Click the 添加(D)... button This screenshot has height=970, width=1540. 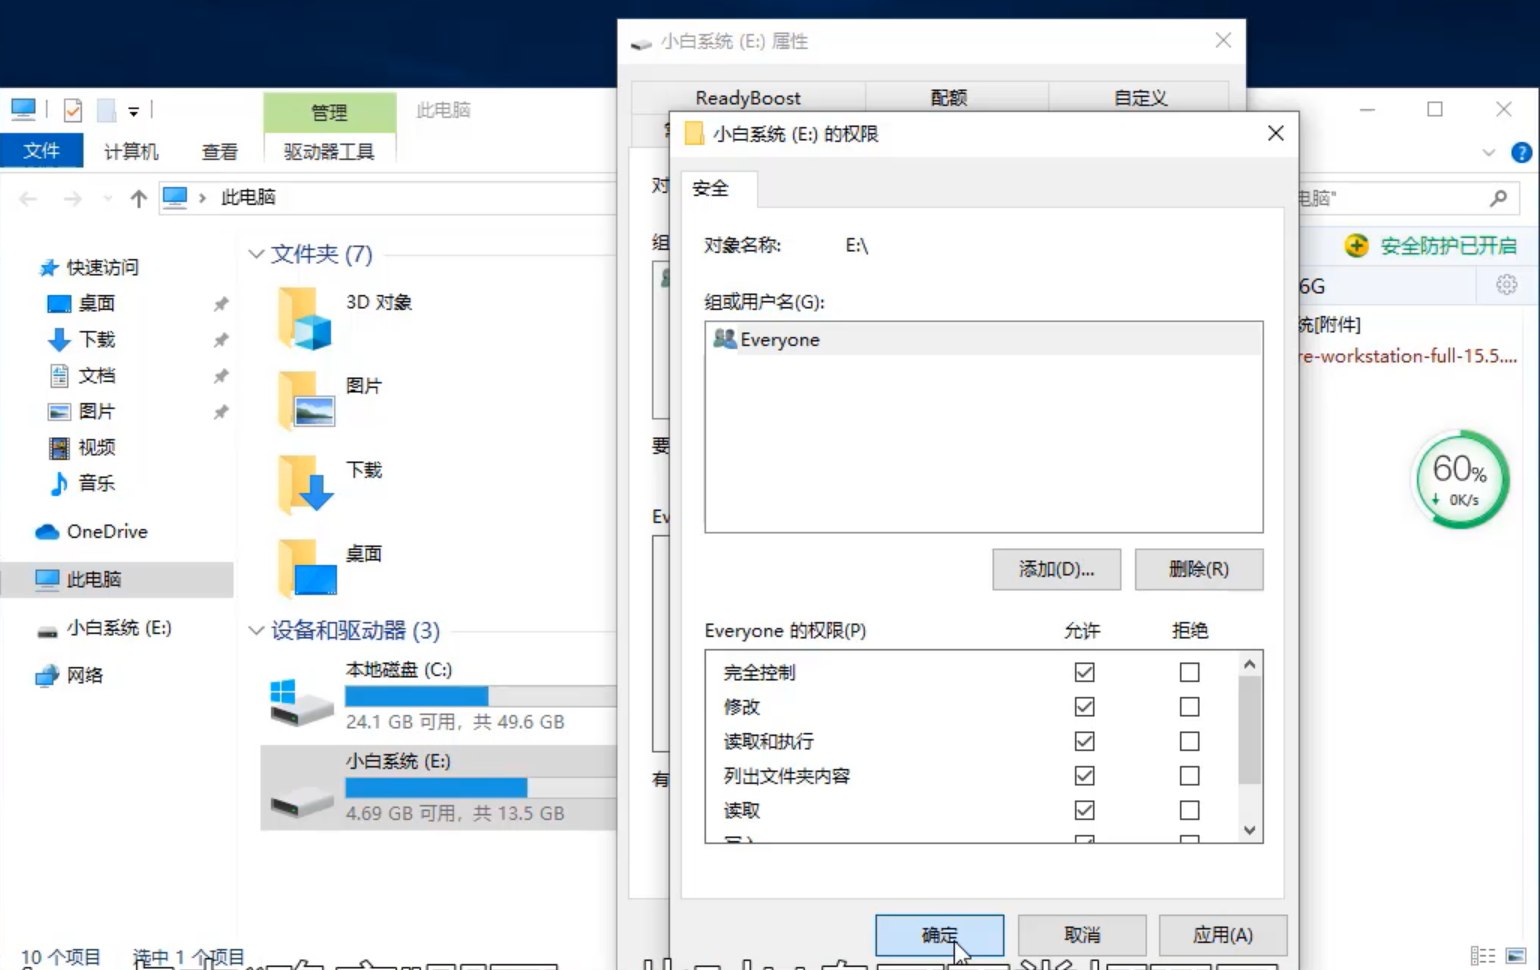click(1056, 569)
